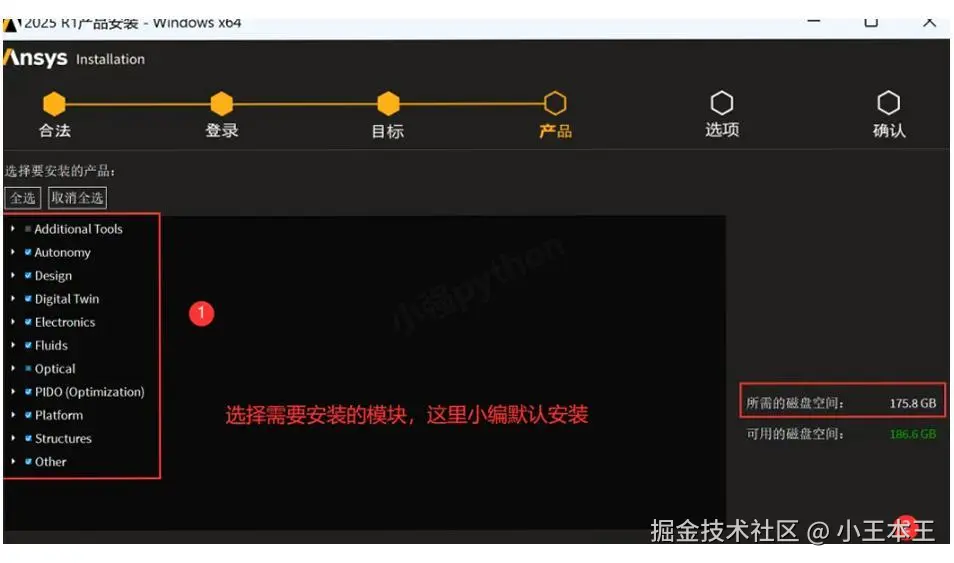The height and width of the screenshot is (563, 954).
Task: Expand the Fluids tree node
Action: [x=13, y=345]
